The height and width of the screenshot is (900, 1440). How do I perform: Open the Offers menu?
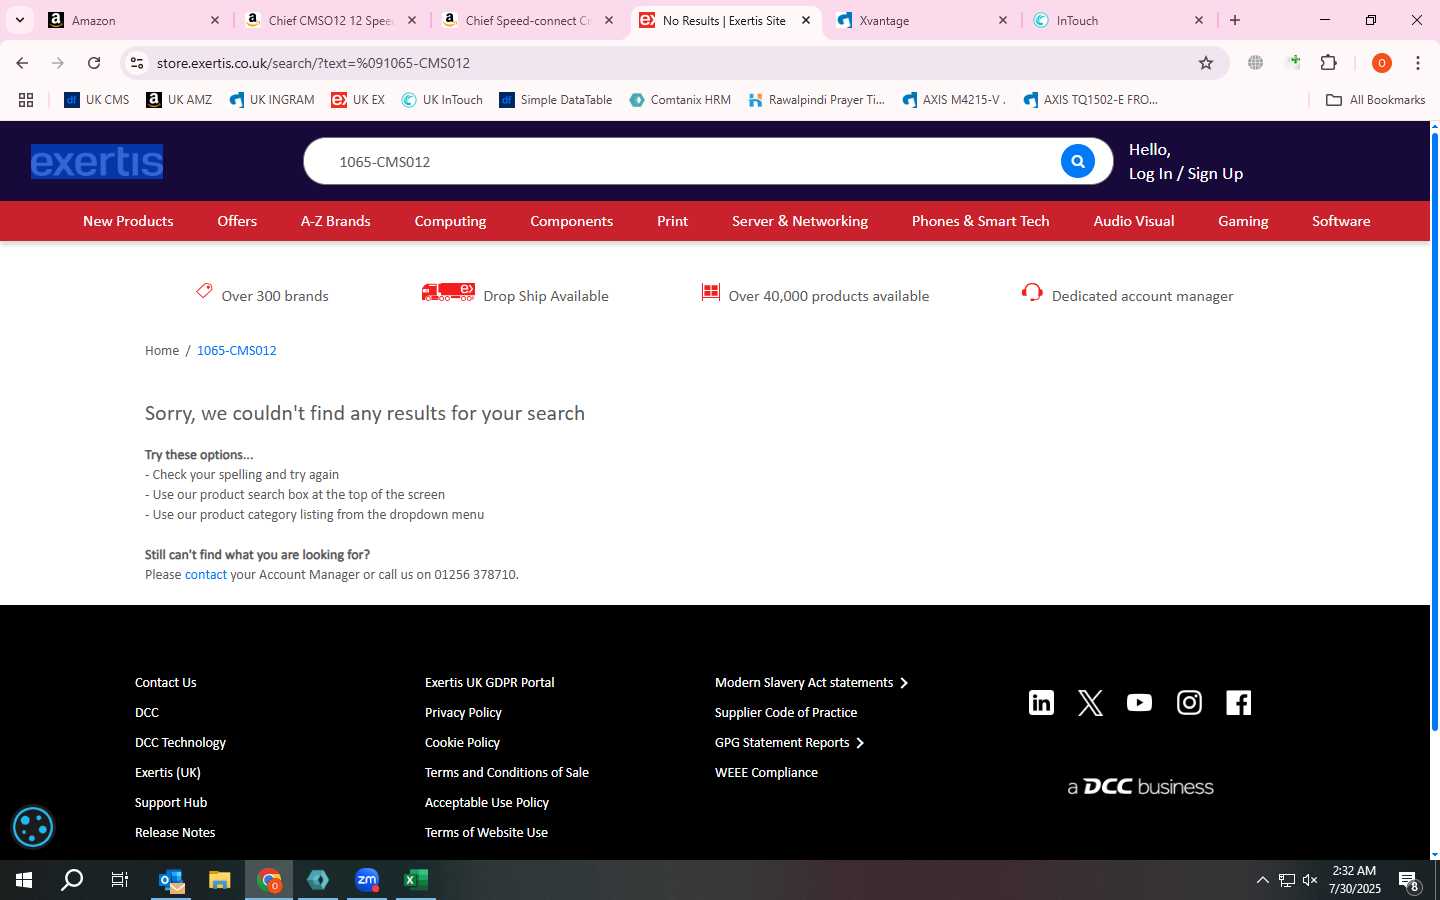click(237, 221)
